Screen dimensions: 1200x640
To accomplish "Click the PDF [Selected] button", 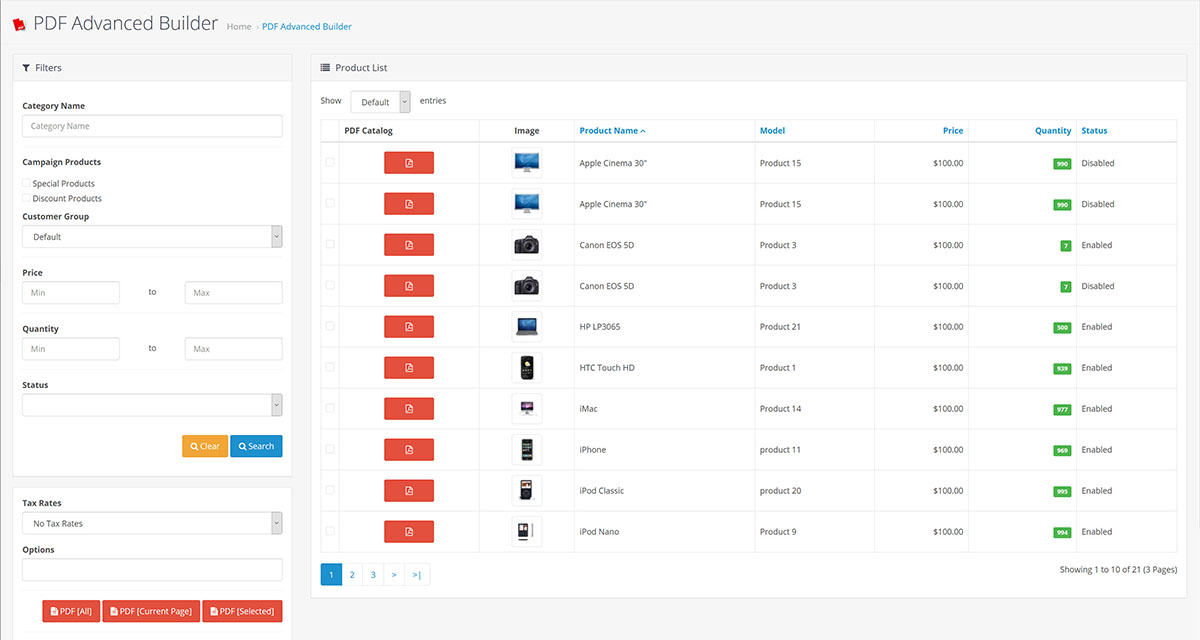I will pos(242,611).
